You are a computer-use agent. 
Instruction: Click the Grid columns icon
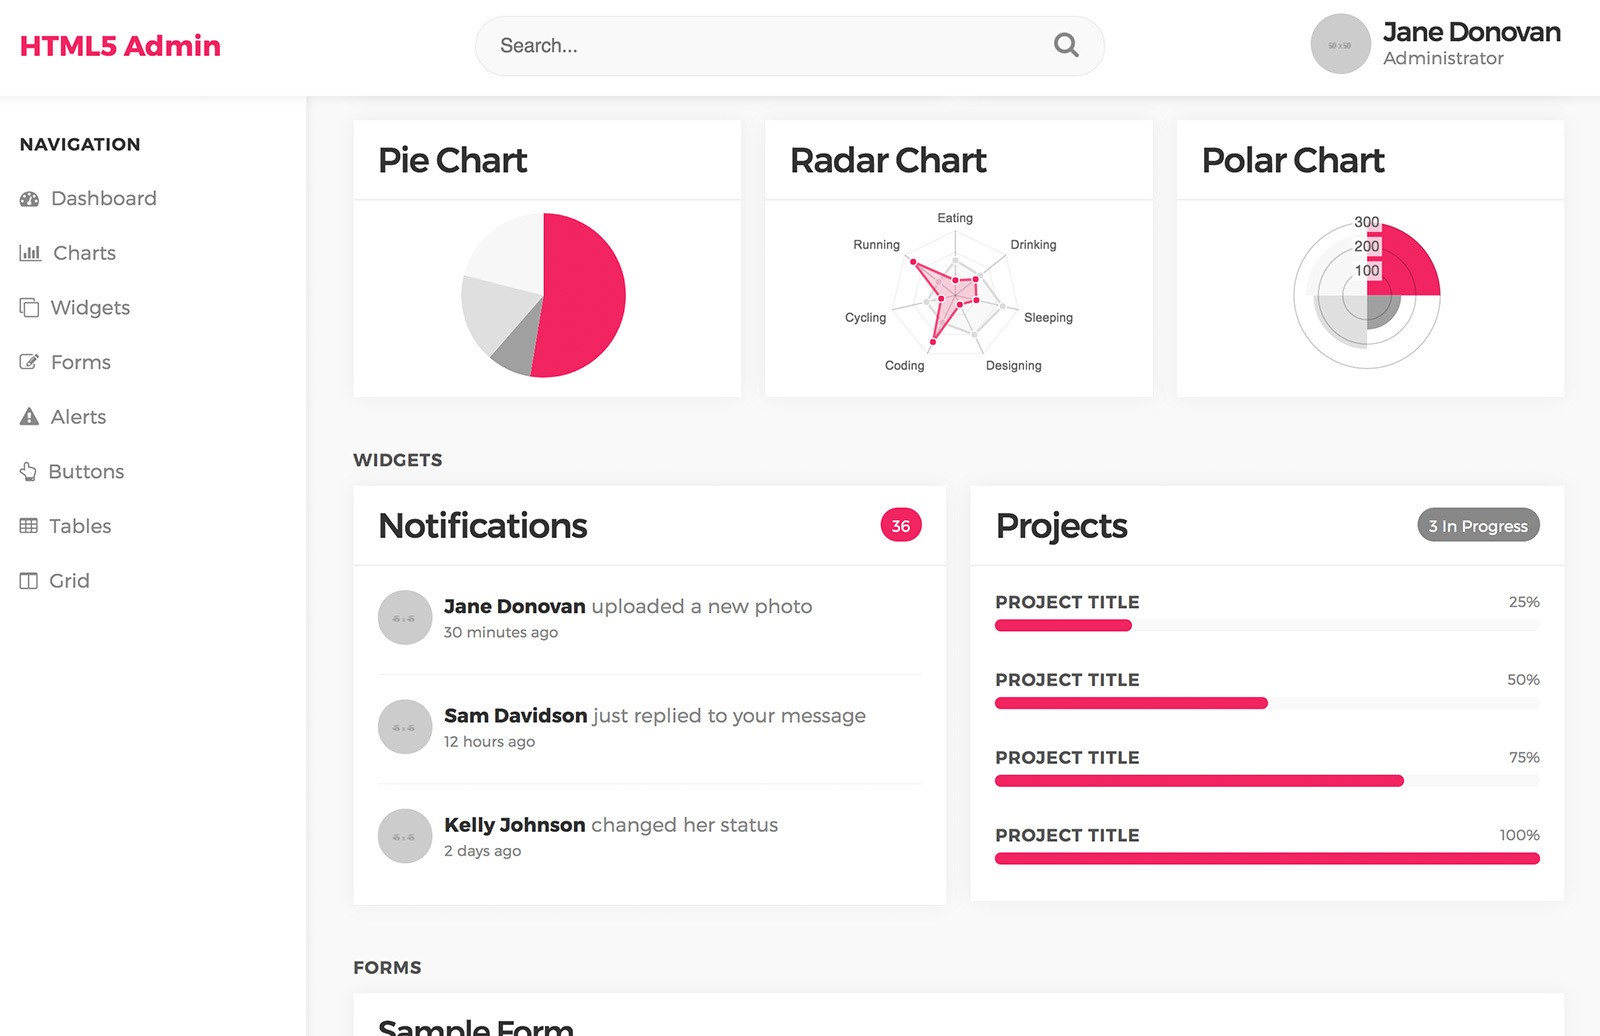pos(29,581)
